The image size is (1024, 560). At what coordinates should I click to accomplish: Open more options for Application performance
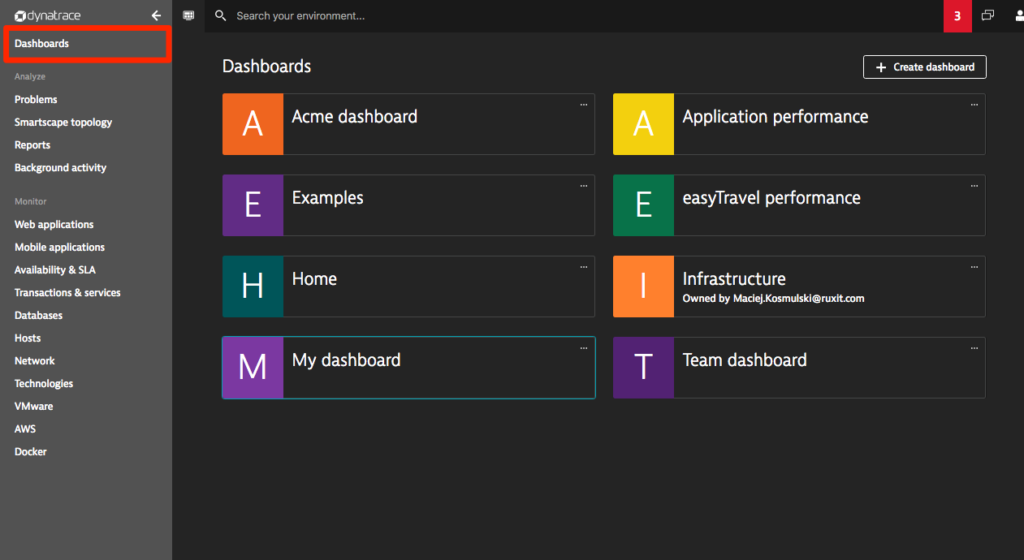pyautogui.click(x=974, y=104)
